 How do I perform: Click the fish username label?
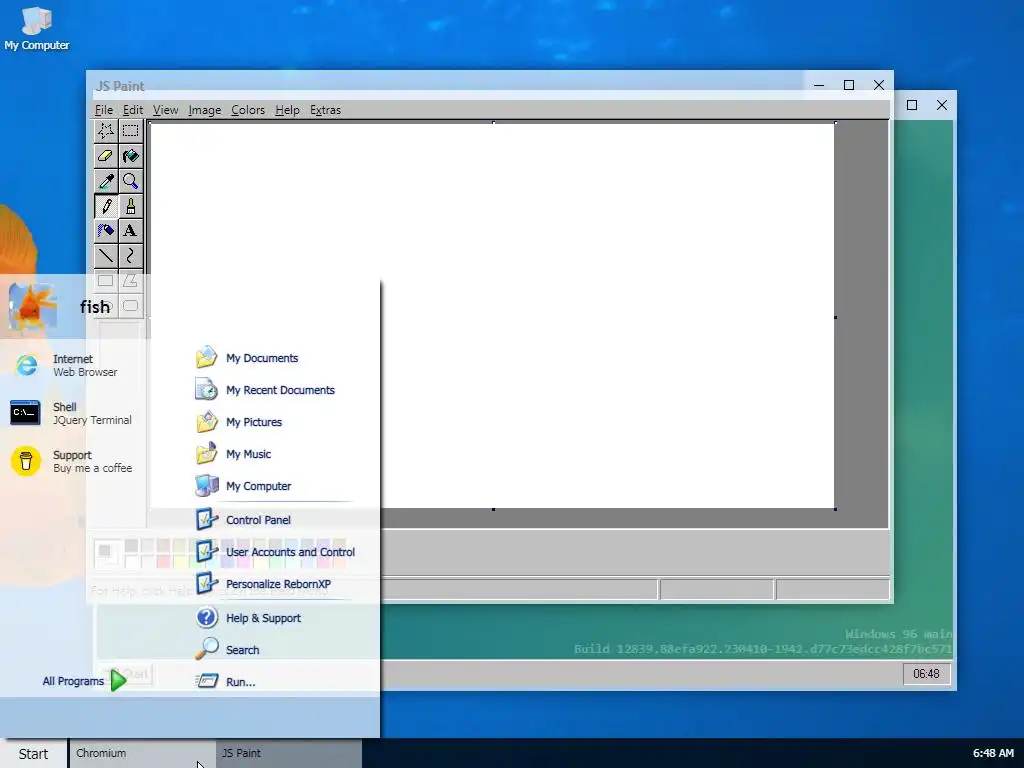[x=95, y=306]
